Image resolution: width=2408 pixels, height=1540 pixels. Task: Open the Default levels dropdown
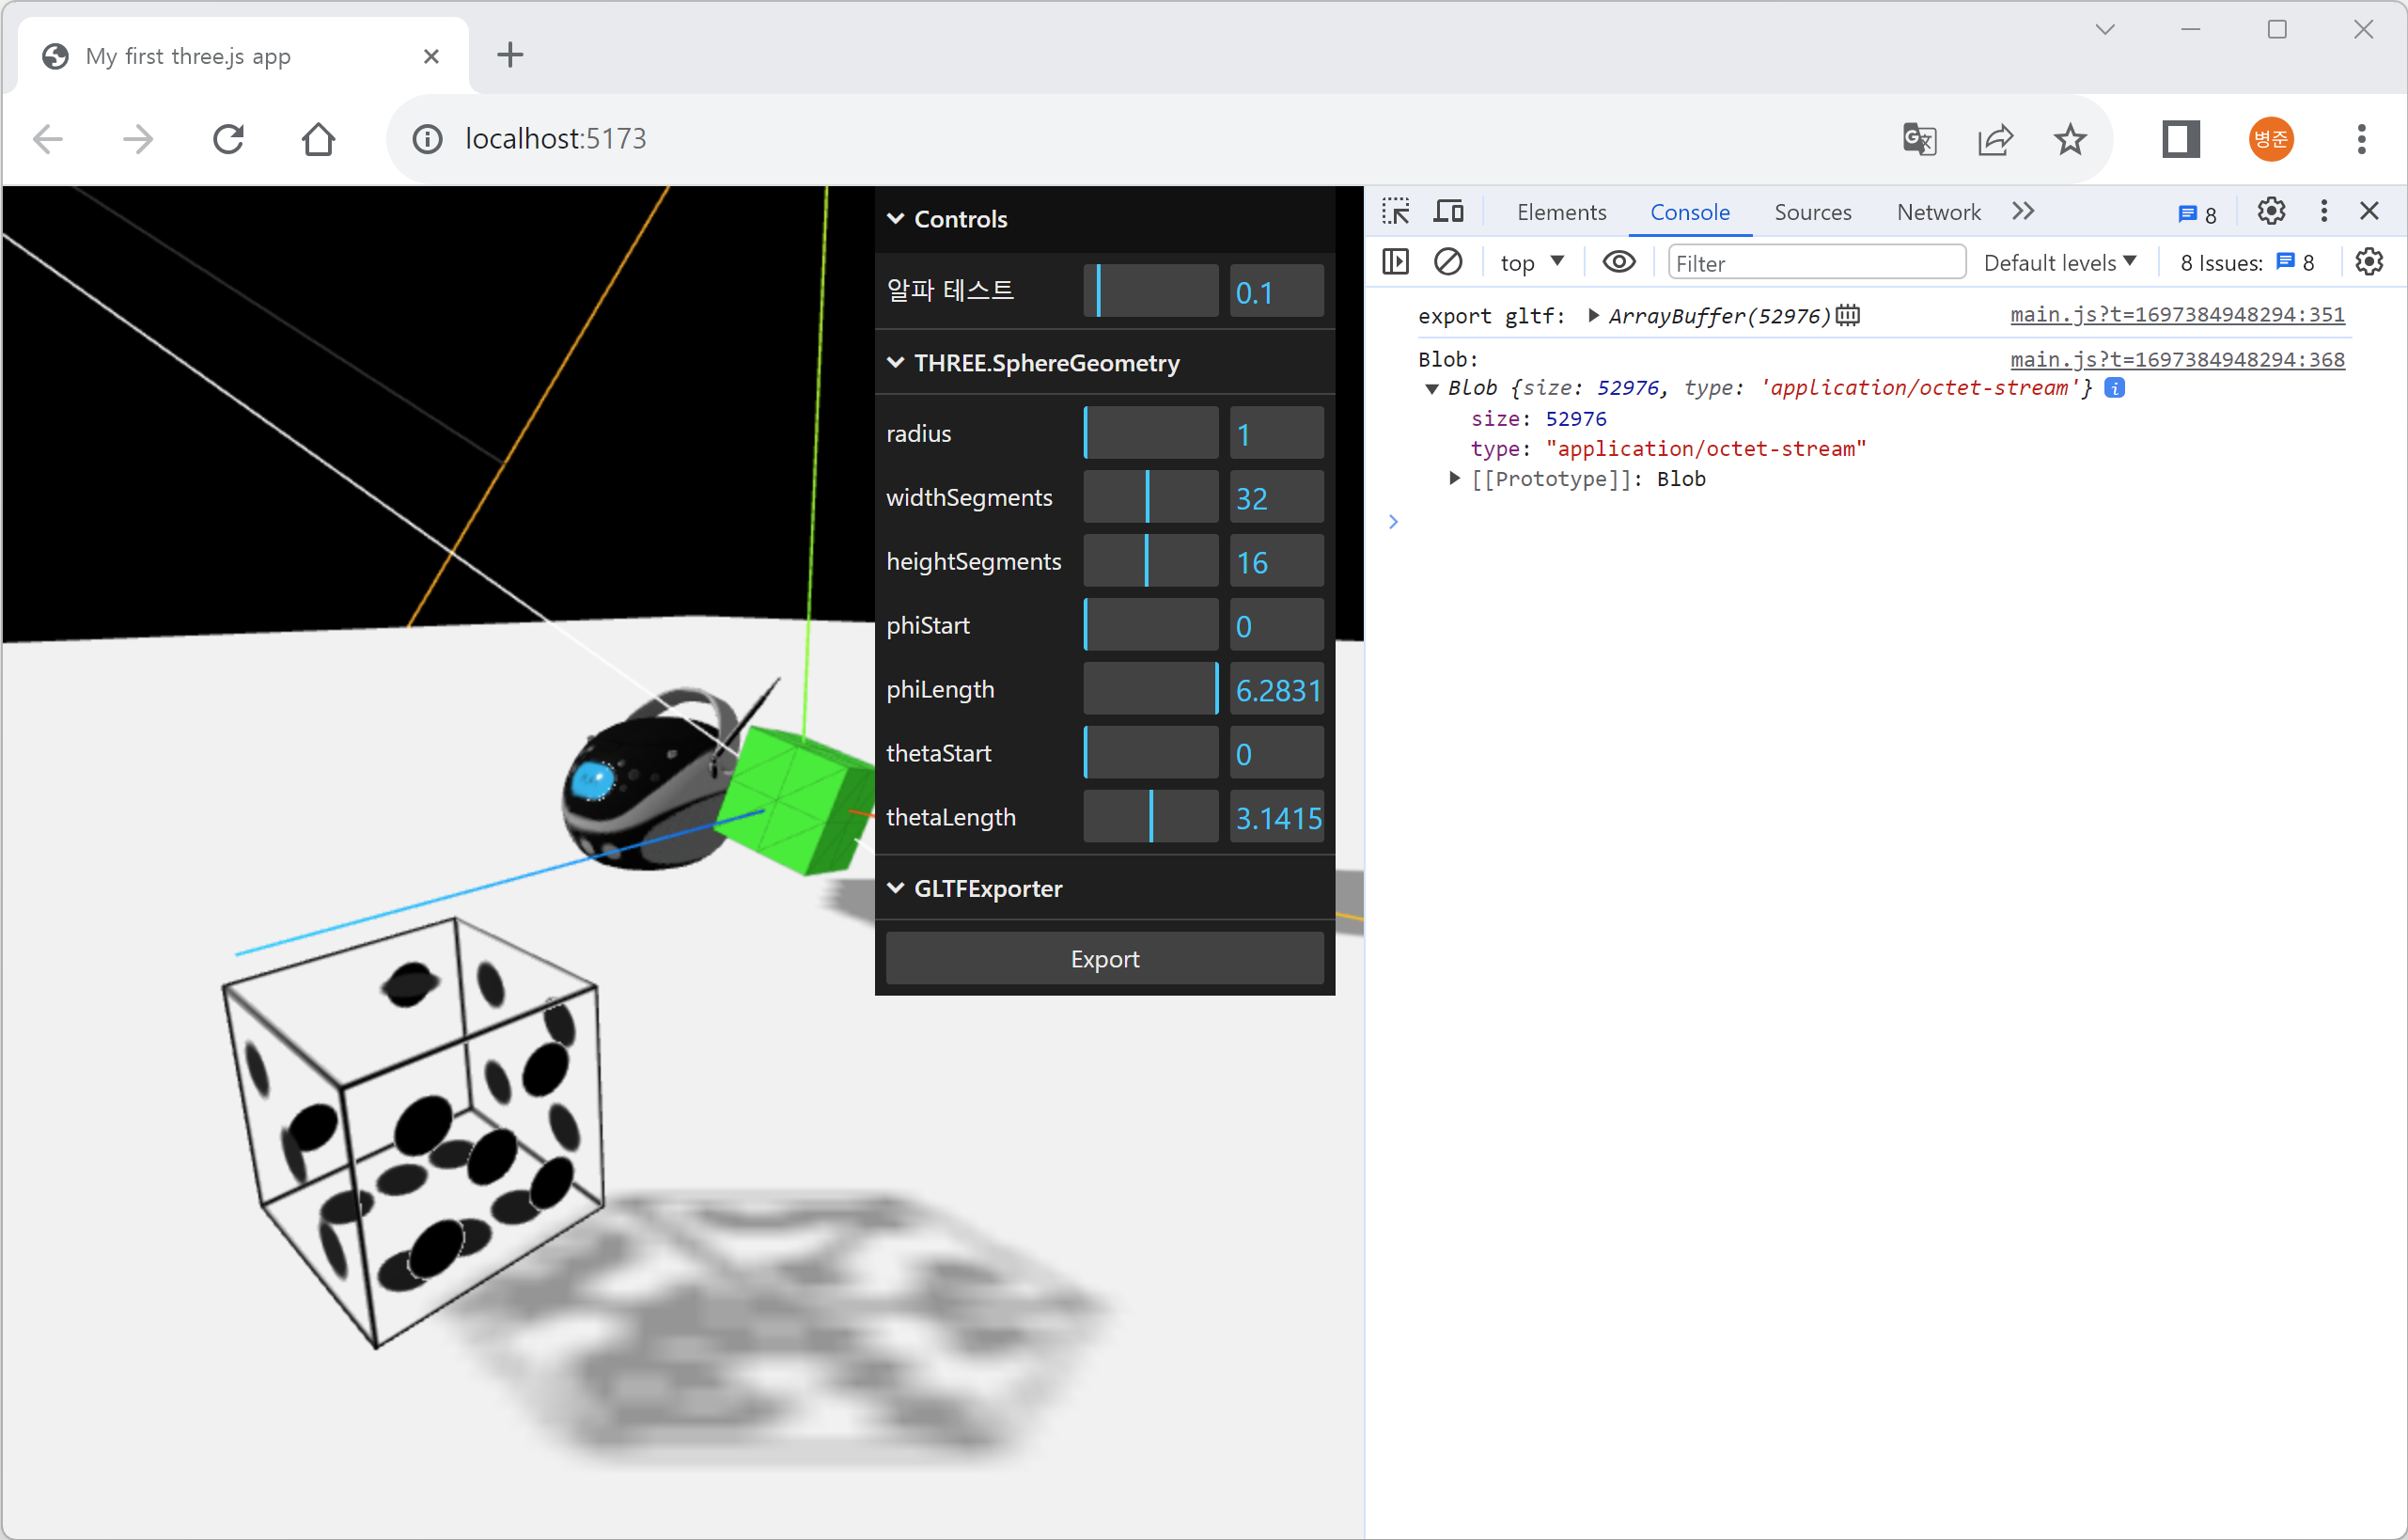click(2060, 263)
